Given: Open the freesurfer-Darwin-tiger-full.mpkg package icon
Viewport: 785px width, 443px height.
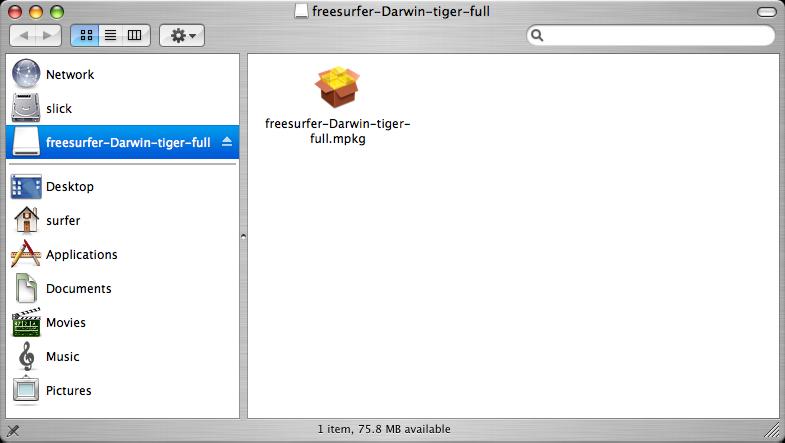Looking at the screenshot, I should click(338, 88).
